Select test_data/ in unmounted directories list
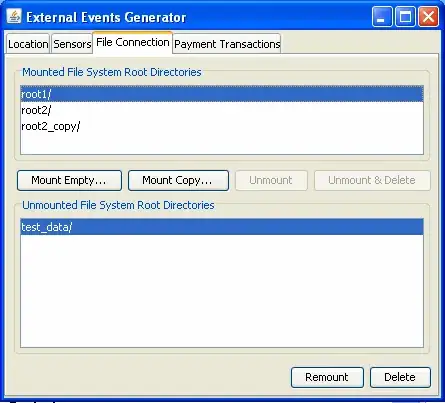This screenshot has height=403, width=445. pos(222,227)
